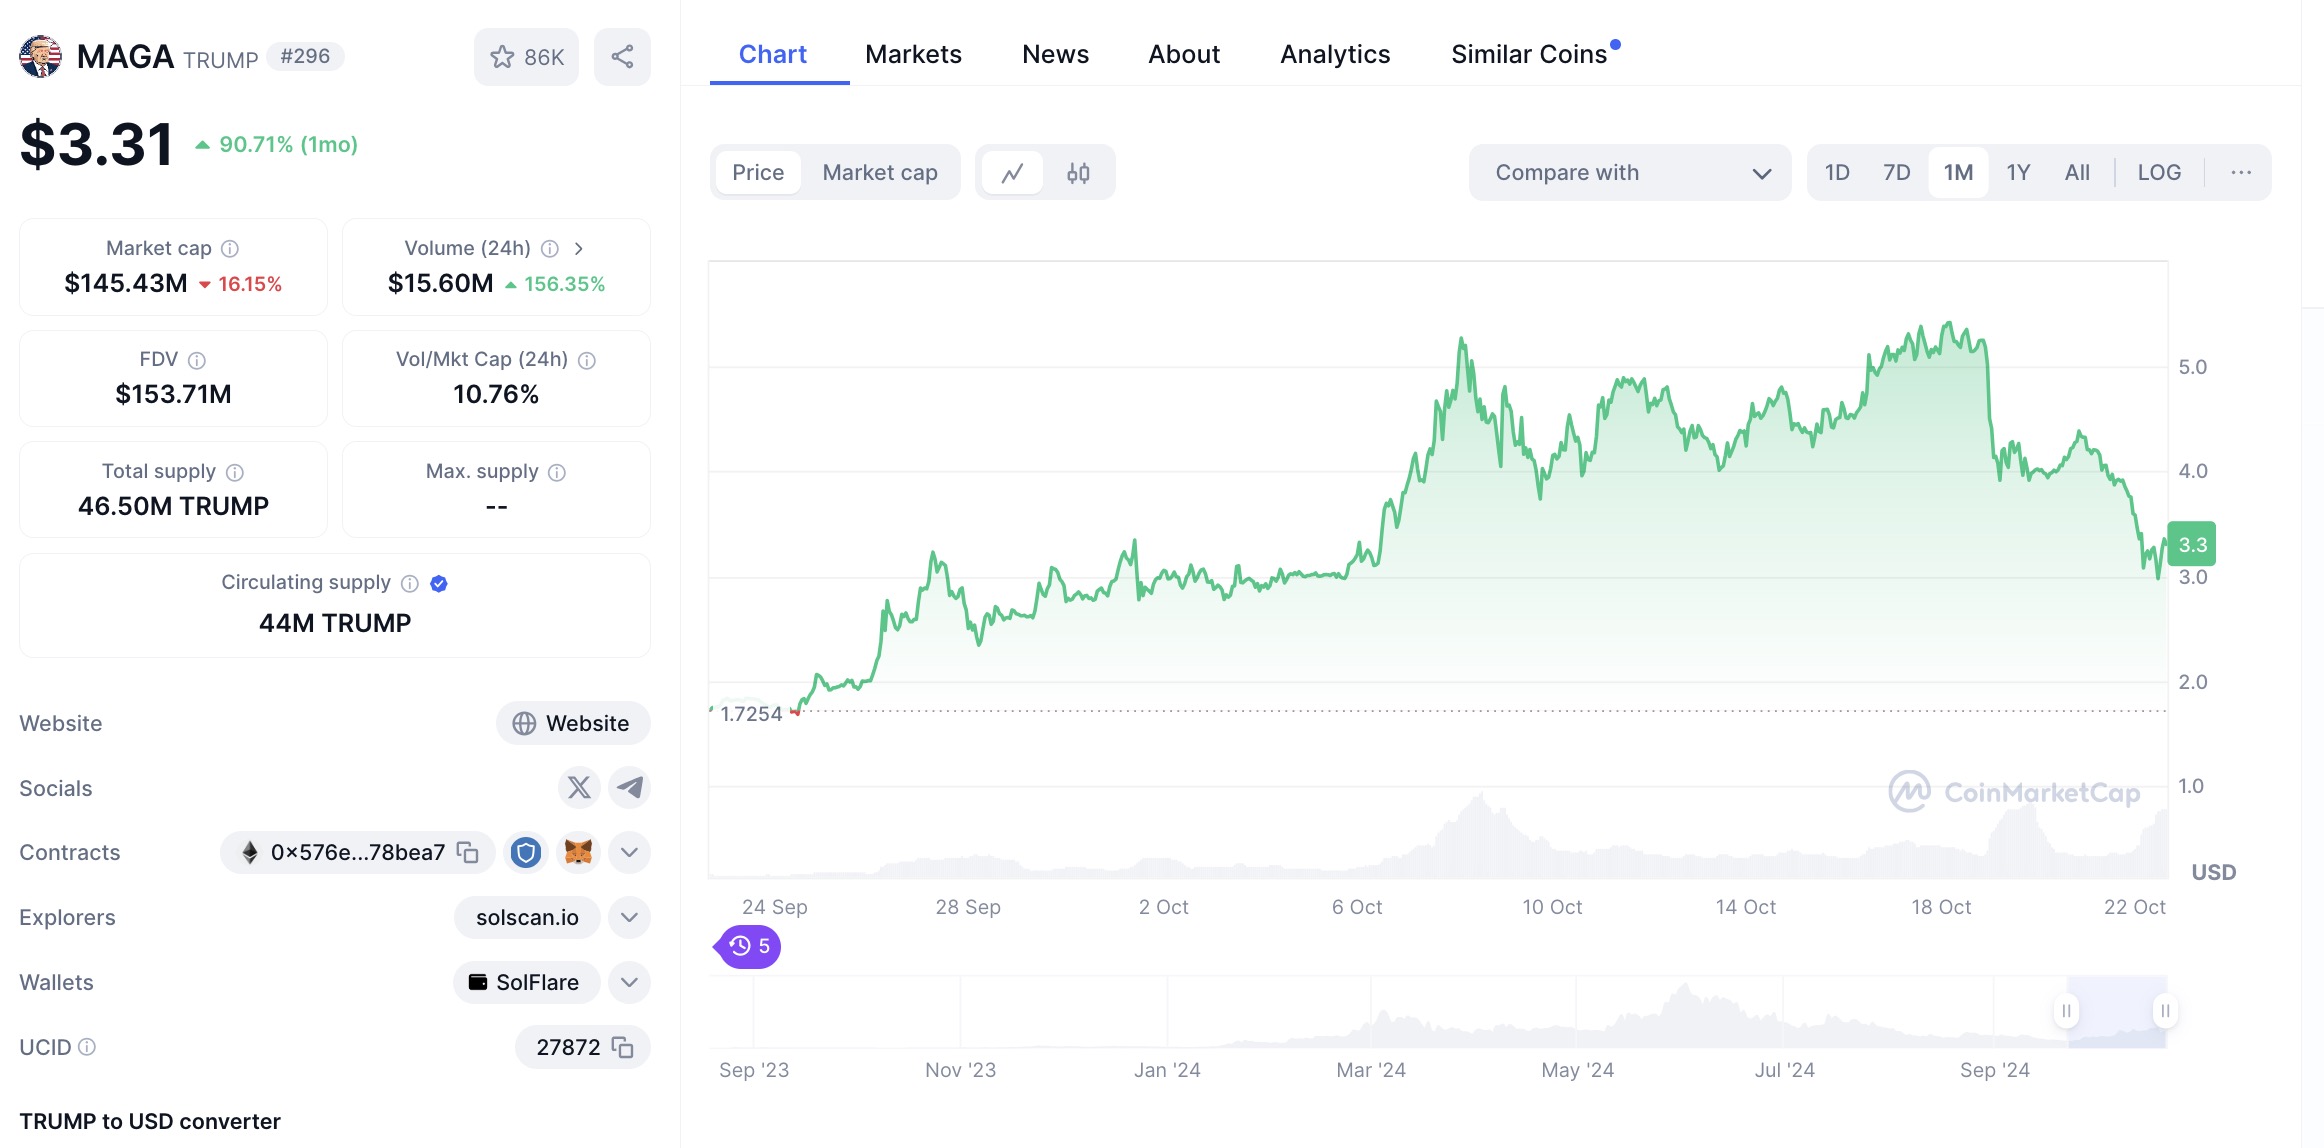2324x1148 pixels.
Task: Add token to MetaMask fox icon
Action: point(578,852)
